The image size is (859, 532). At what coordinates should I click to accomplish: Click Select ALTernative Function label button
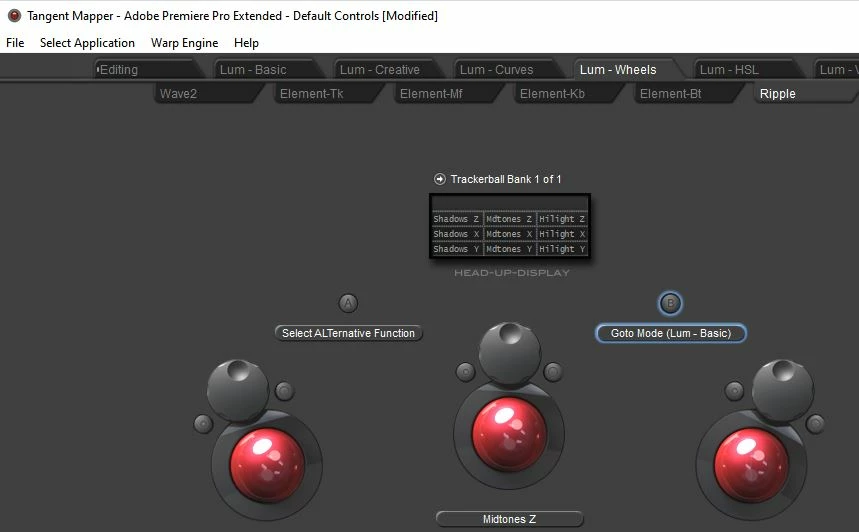coord(348,333)
